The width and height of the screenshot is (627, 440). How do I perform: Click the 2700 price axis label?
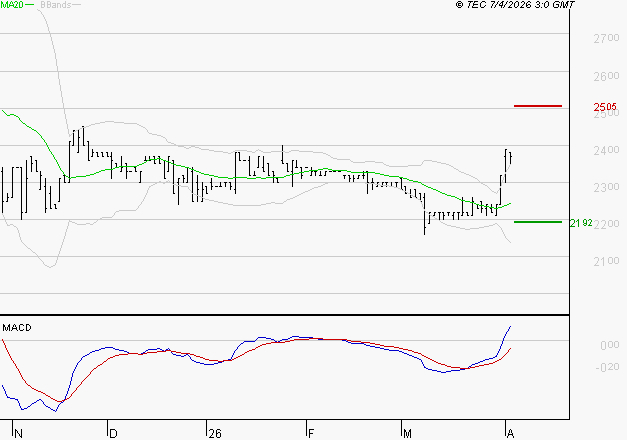[x=606, y=38]
